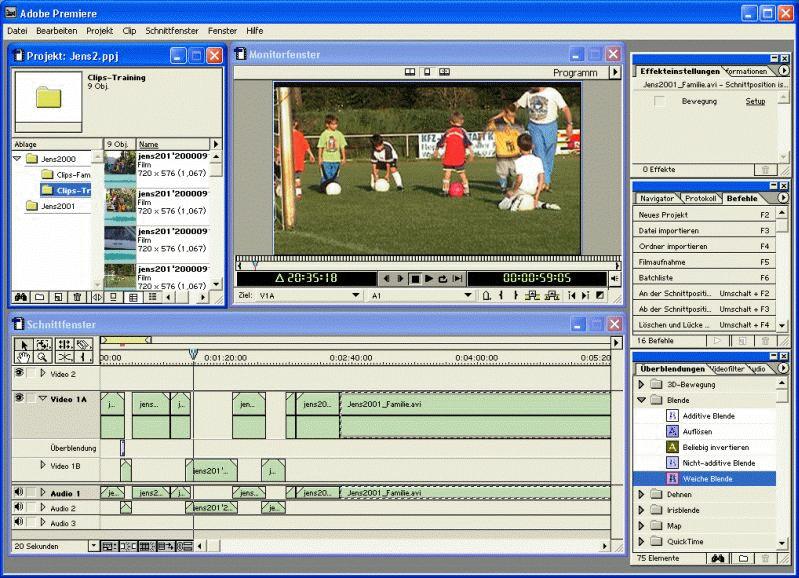Open the Ziel V1A target dropdown

point(355,296)
